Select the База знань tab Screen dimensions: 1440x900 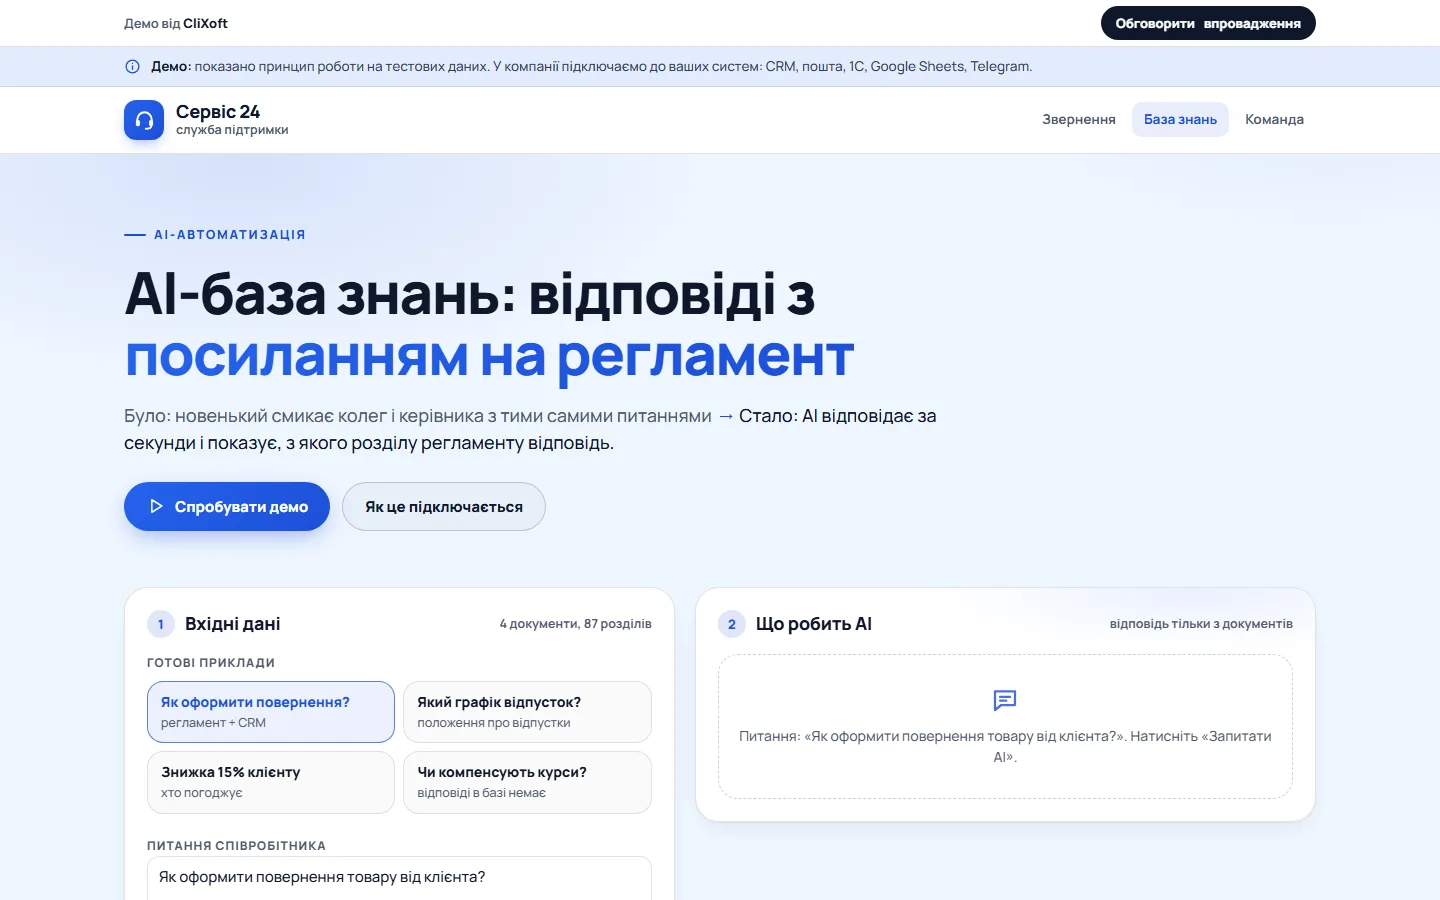tap(1180, 119)
